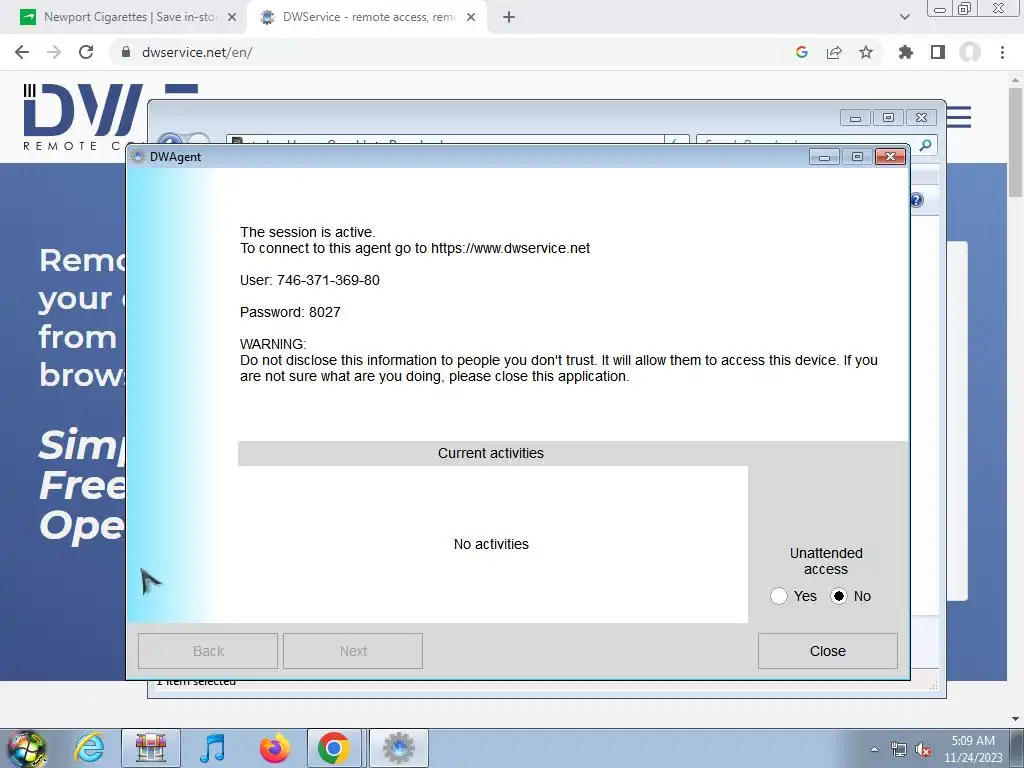Go back in Chrome

[22, 52]
